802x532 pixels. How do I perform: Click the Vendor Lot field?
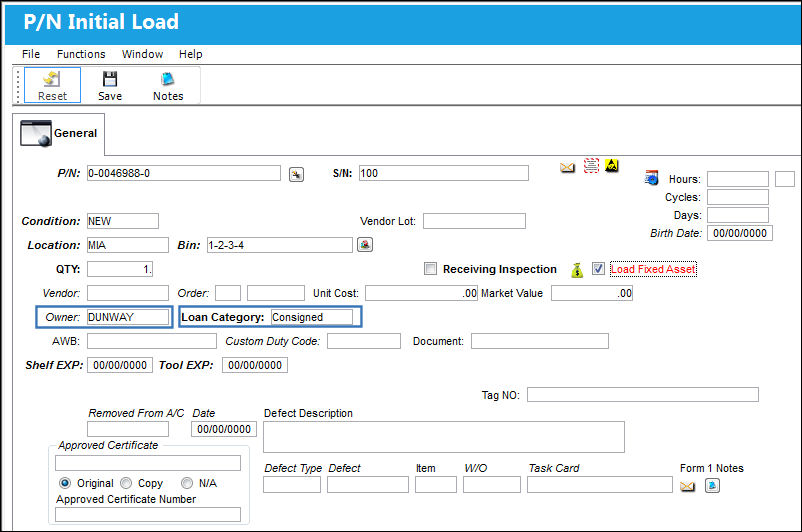pos(474,221)
